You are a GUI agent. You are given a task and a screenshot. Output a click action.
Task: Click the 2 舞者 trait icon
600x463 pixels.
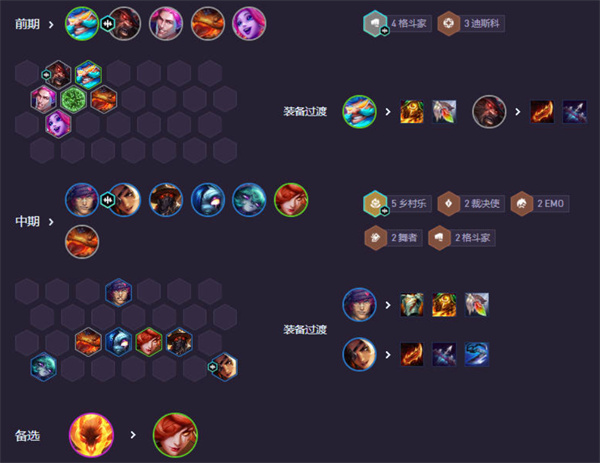pos(375,238)
